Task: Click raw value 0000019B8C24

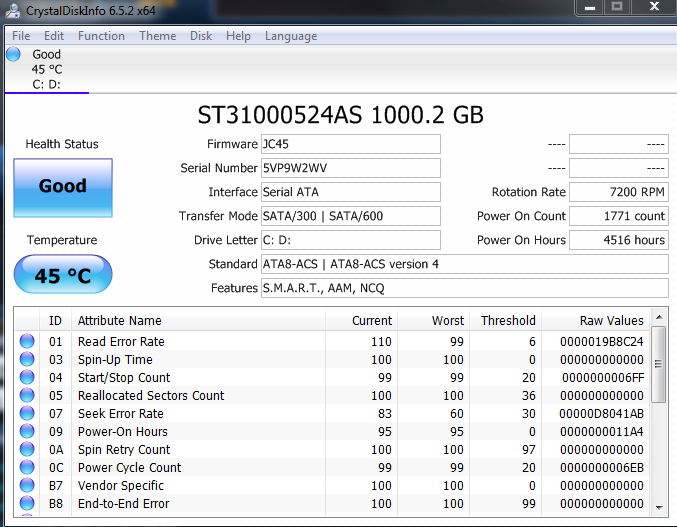Action: coord(601,341)
